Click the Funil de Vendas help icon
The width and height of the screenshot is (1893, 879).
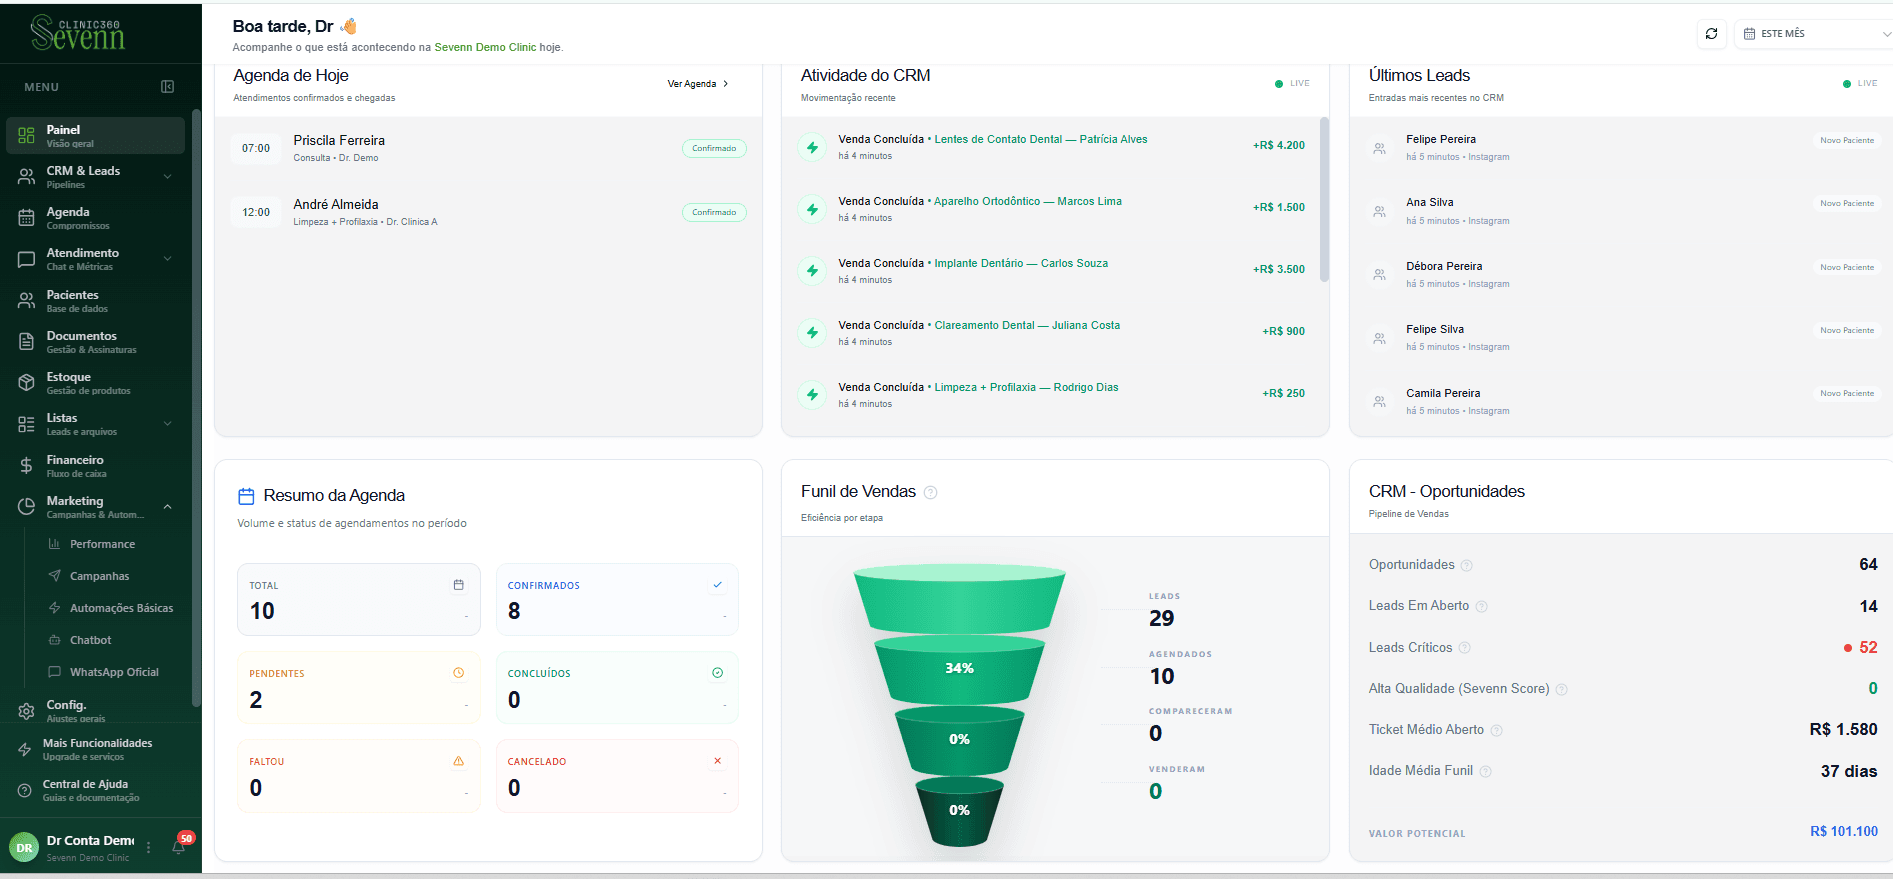931,492
